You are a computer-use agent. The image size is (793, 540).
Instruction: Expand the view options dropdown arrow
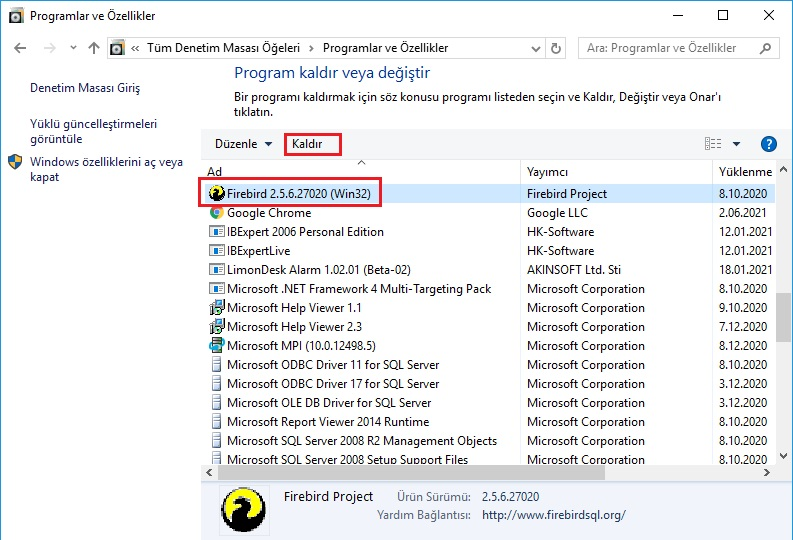pyautogui.click(x=736, y=144)
